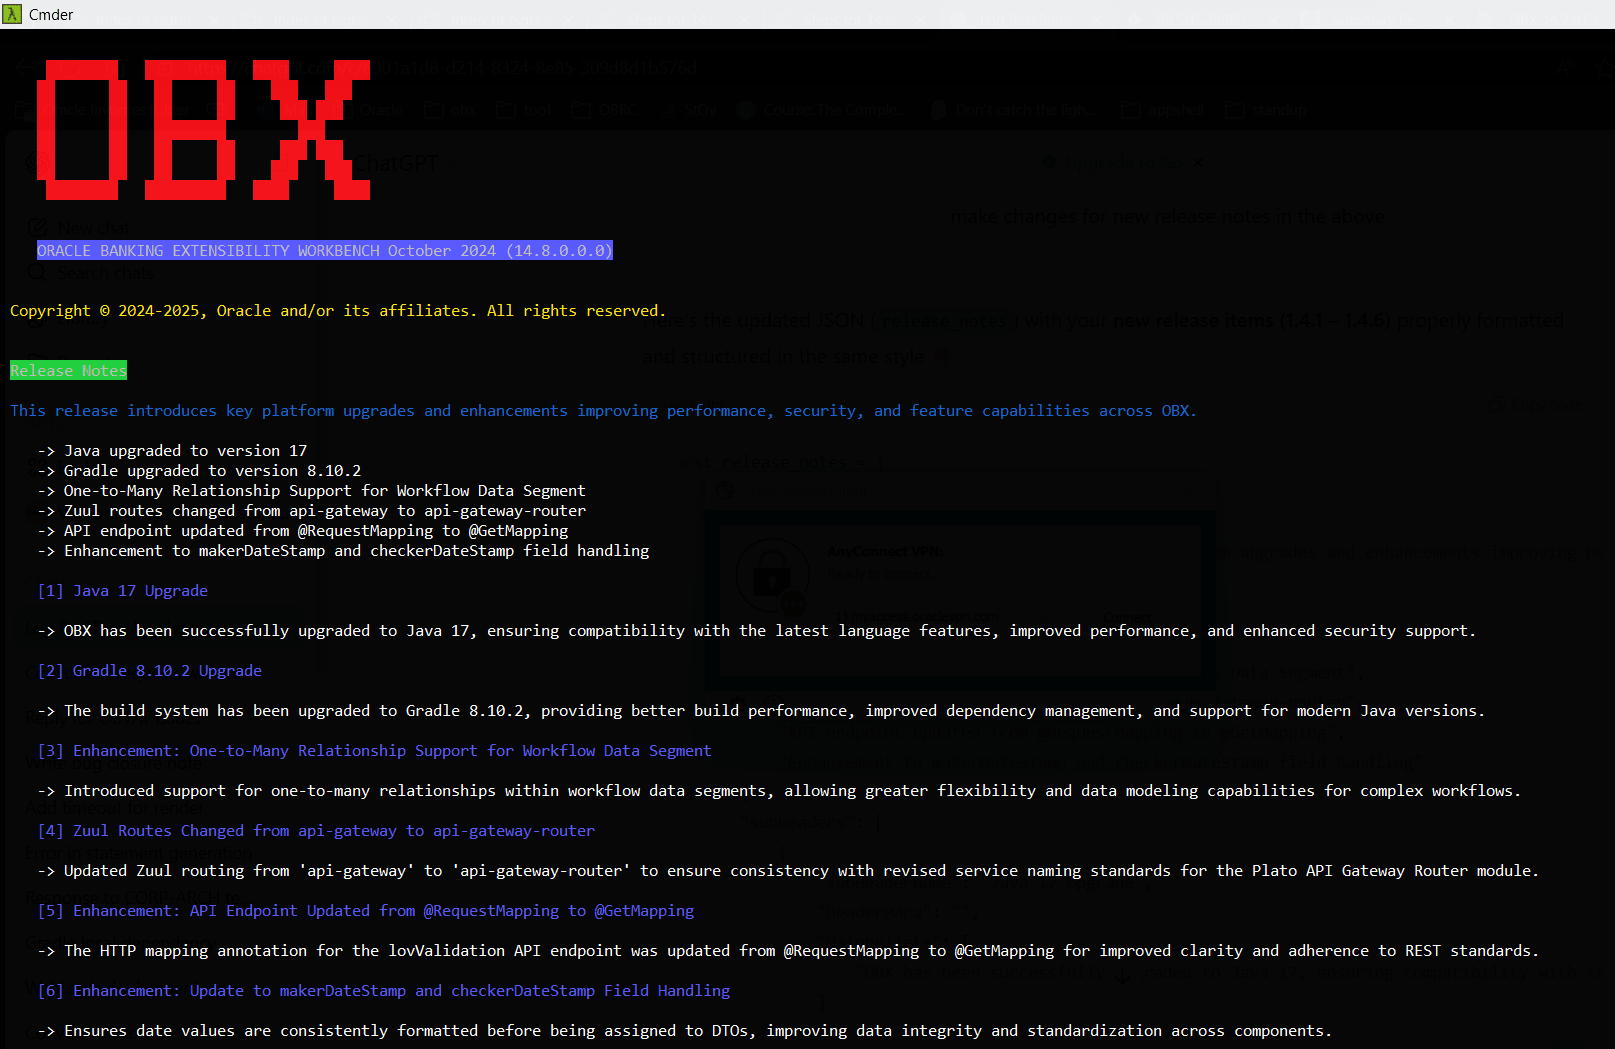The image size is (1615, 1049).
Task: Open the "standup" bookmark folder in the background browser
Action: (x=1267, y=110)
